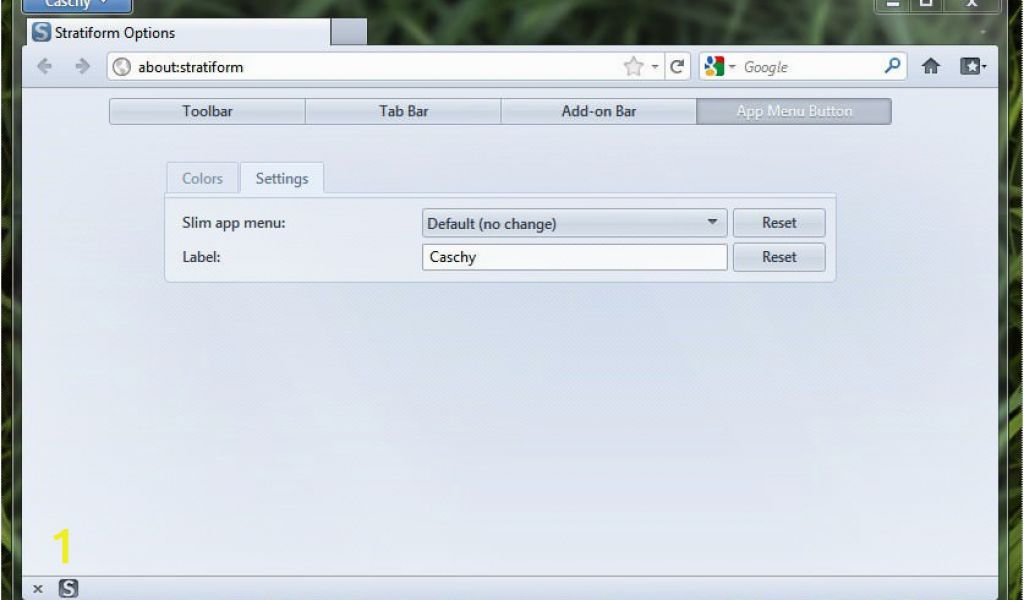Reload the page with the refresh icon
The height and width of the screenshot is (600, 1024).
pos(677,66)
